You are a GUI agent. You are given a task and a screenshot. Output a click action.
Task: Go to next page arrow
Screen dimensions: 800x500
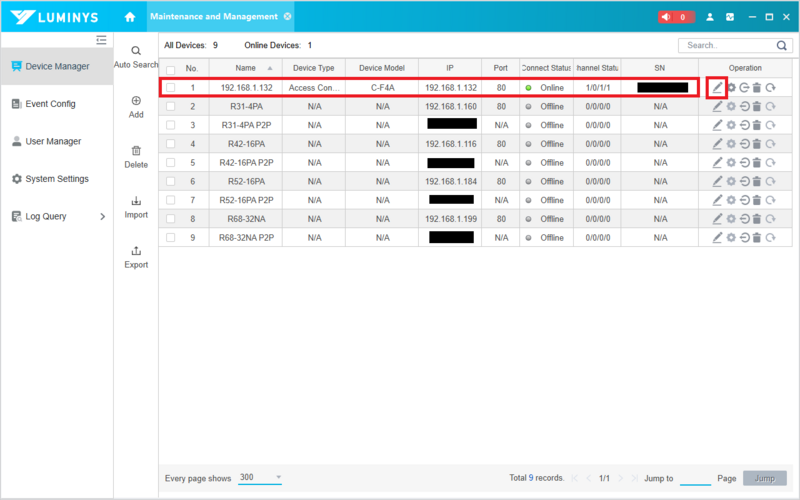coord(620,478)
